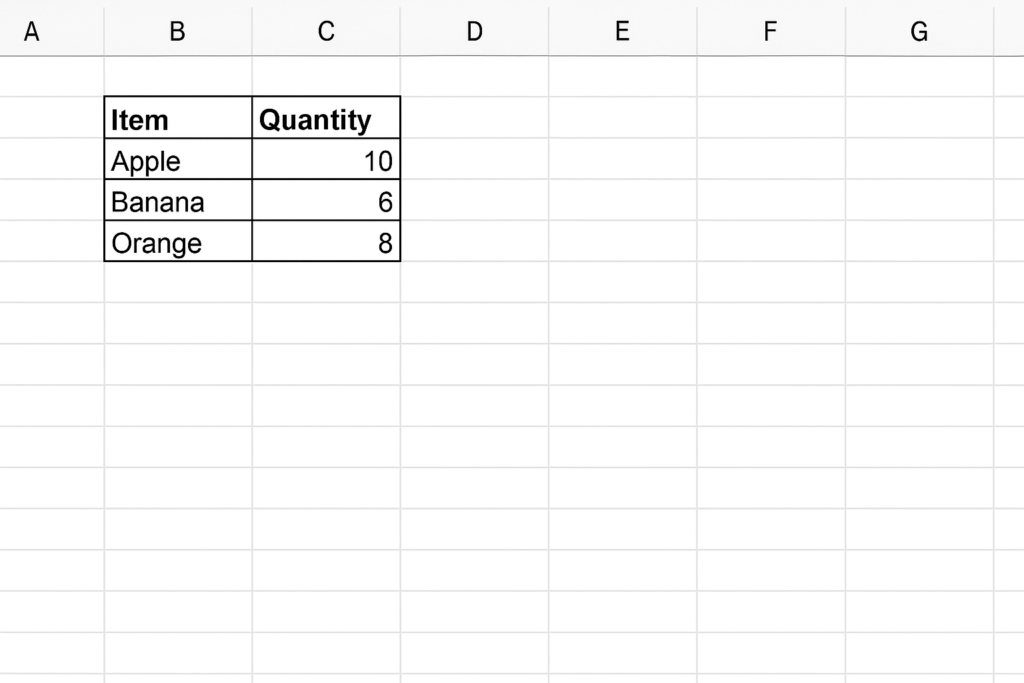
Task: Click empty cell right of the 10 value
Action: pos(474,159)
